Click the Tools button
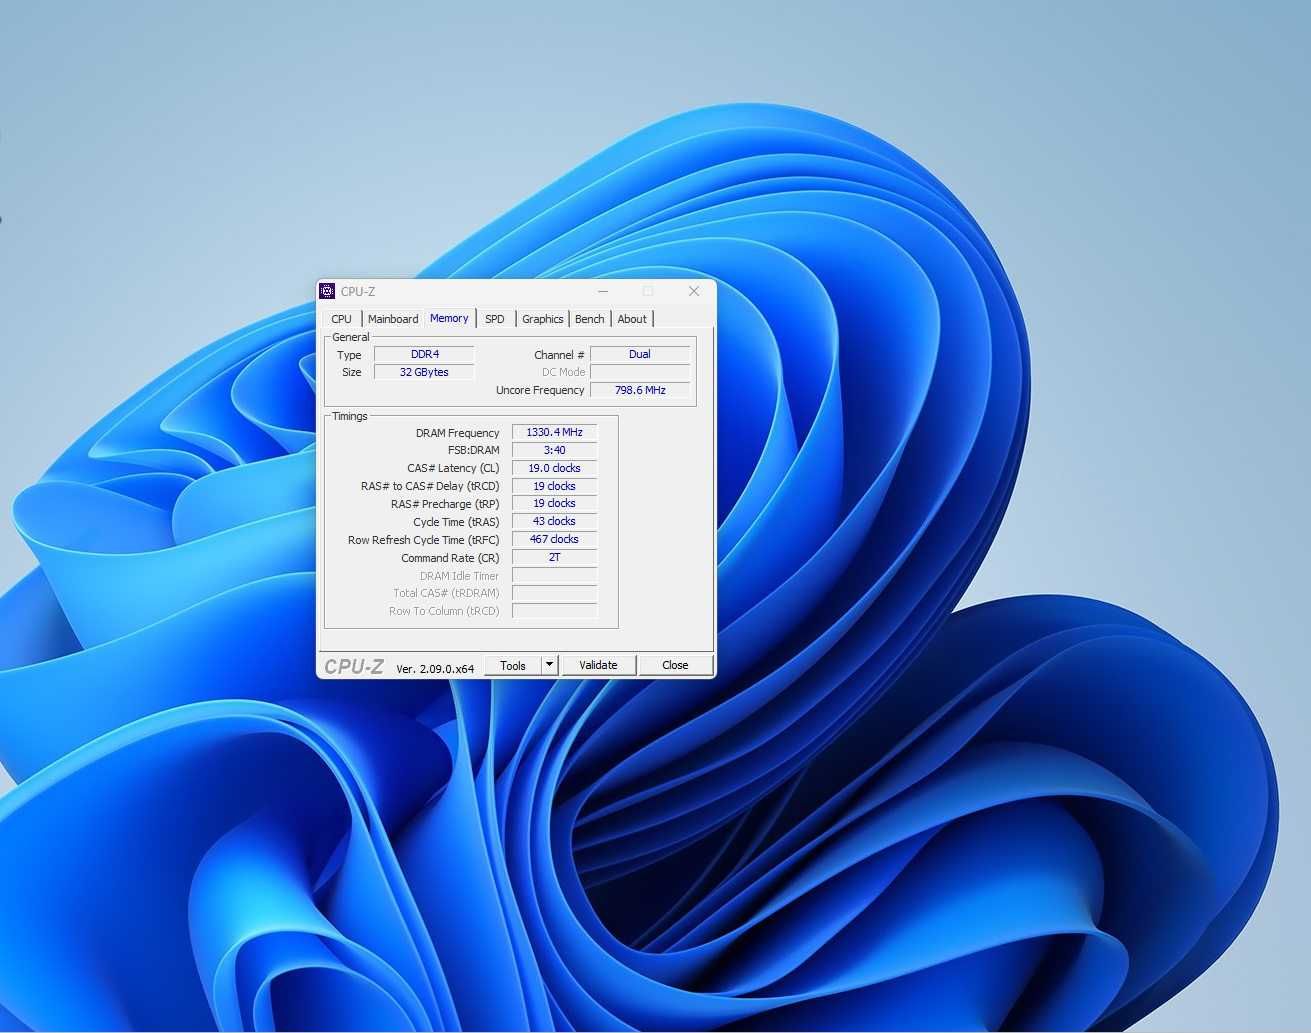This screenshot has height=1033, width=1311. pos(513,665)
